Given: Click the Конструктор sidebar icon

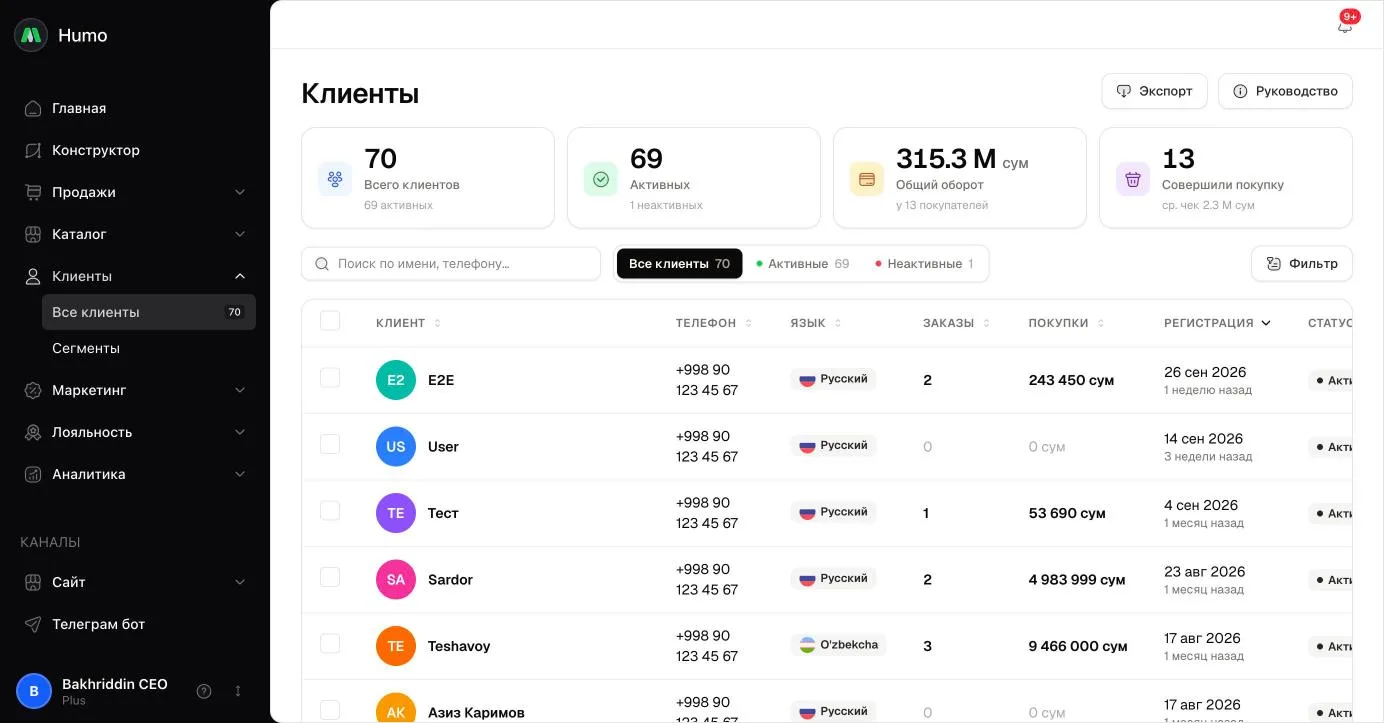Looking at the screenshot, I should pos(33,150).
